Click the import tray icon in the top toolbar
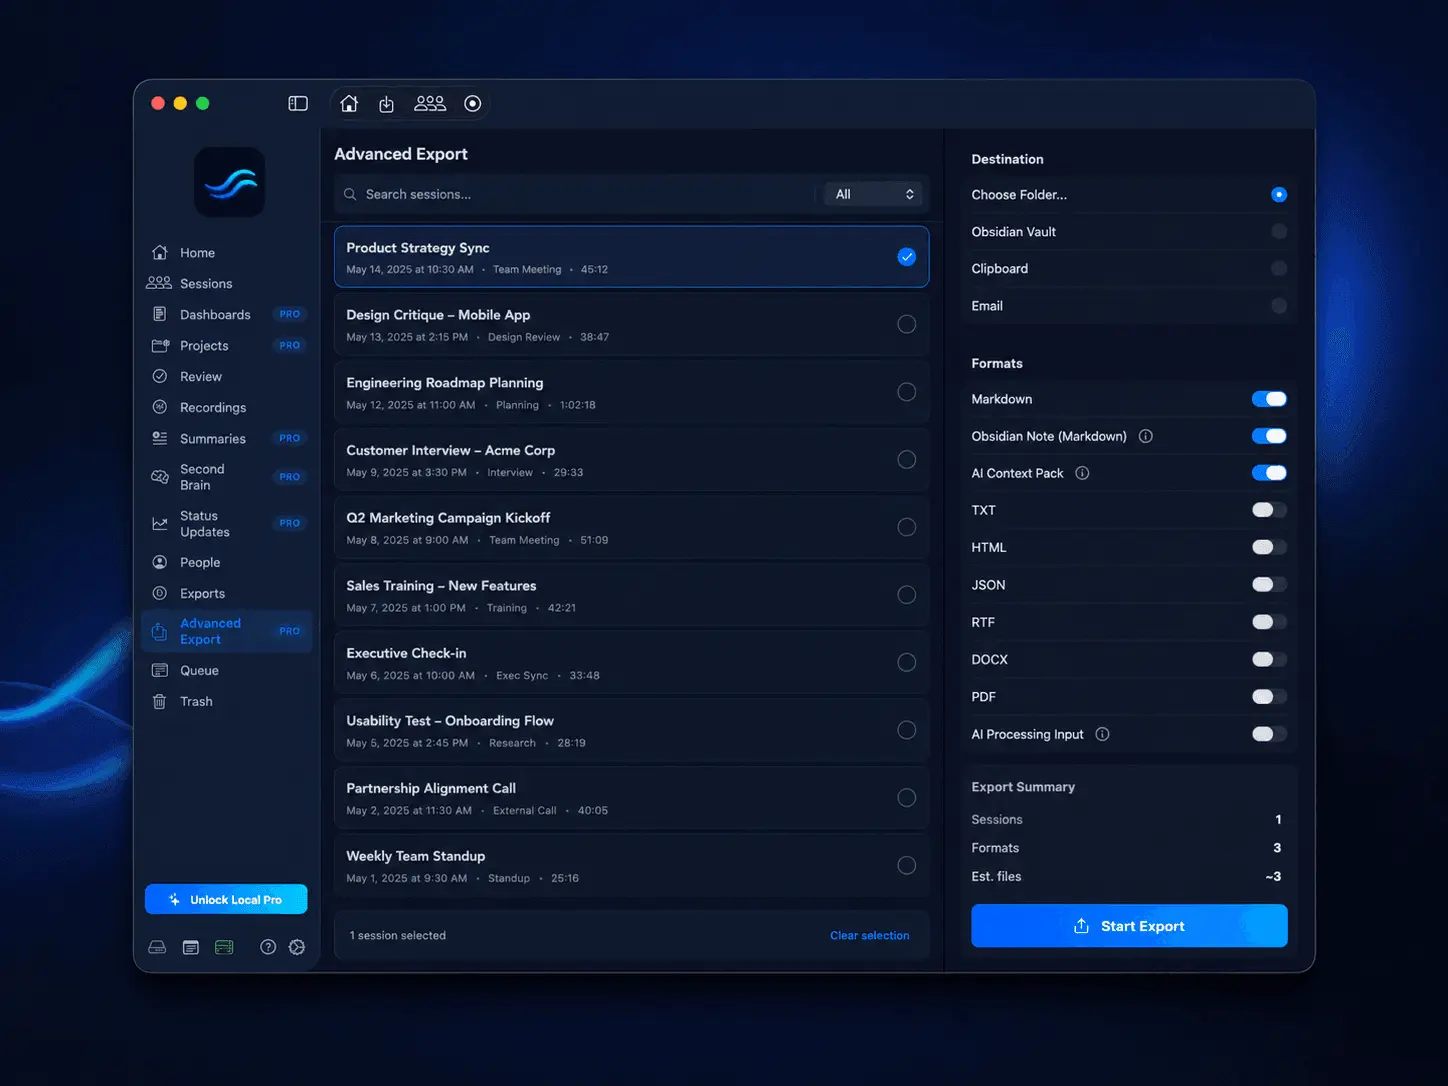 [x=387, y=104]
